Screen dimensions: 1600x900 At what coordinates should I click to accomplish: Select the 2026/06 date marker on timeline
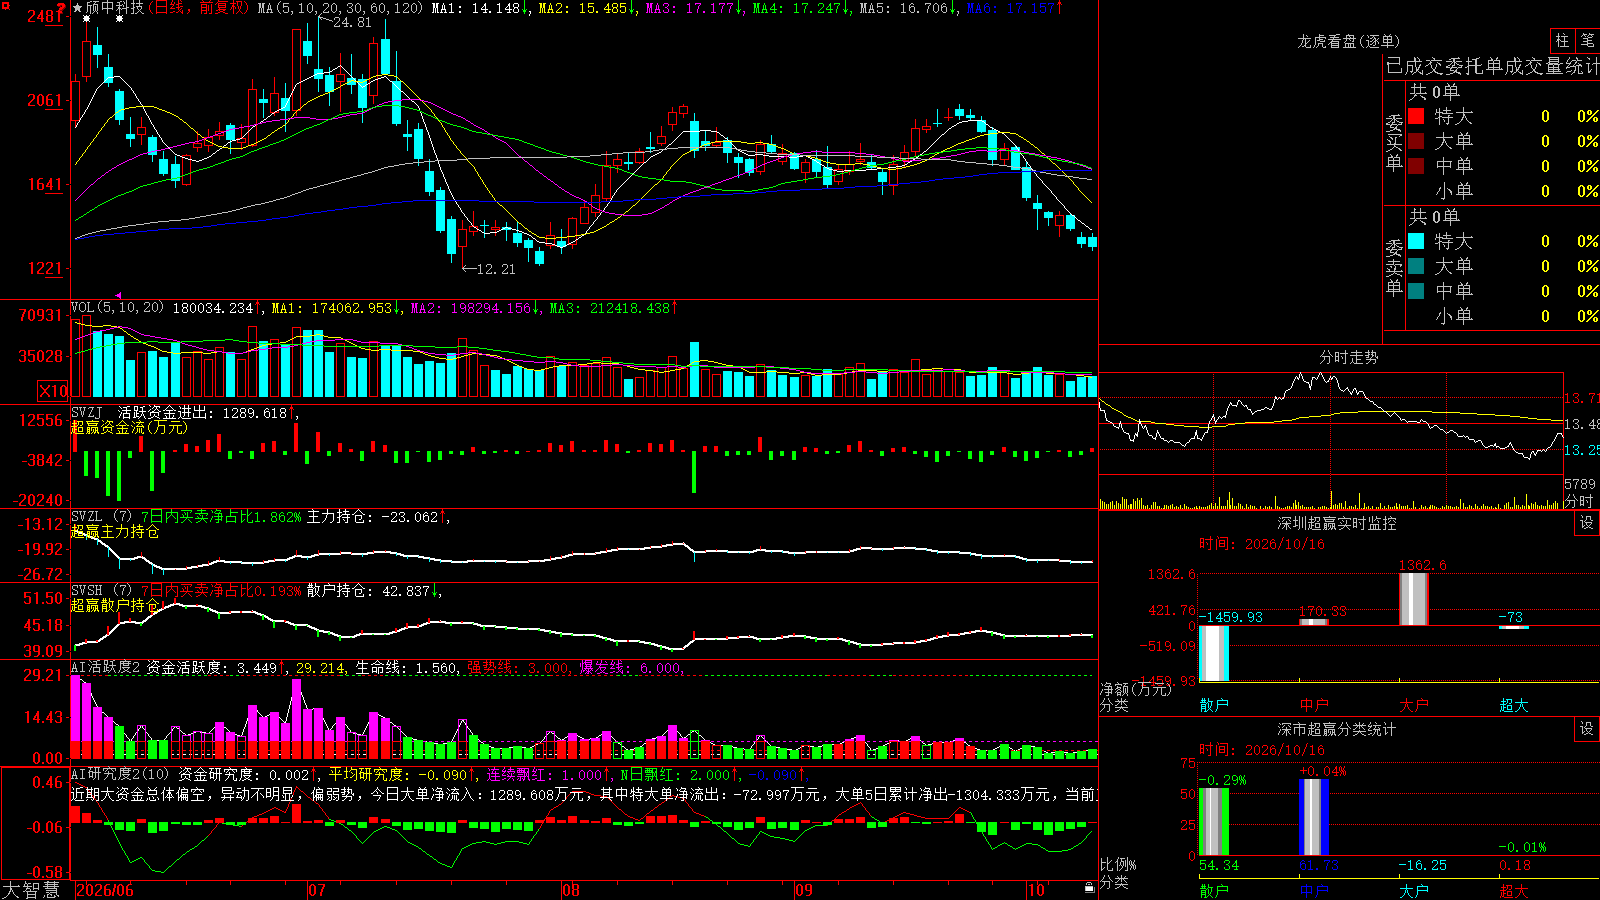point(105,890)
